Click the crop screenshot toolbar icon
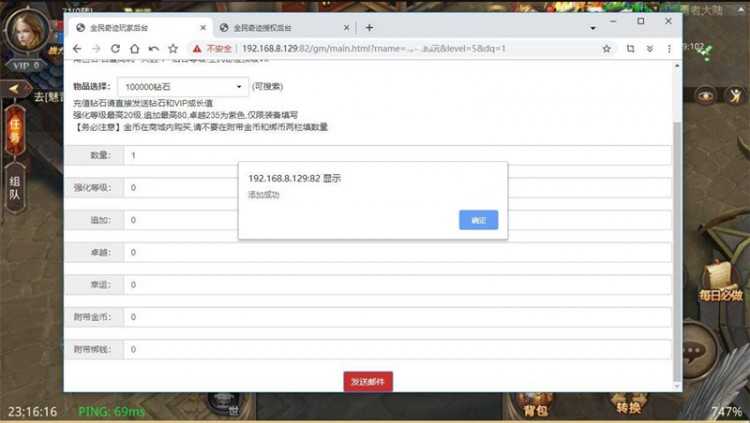The height and width of the screenshot is (423, 750). pyautogui.click(x=630, y=48)
